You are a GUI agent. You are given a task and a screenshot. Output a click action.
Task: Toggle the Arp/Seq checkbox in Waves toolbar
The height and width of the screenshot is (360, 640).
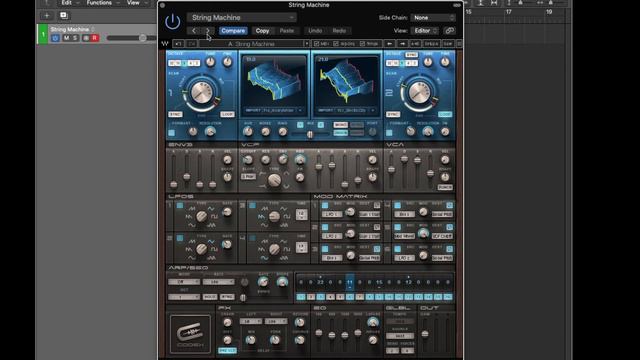[x=336, y=43]
